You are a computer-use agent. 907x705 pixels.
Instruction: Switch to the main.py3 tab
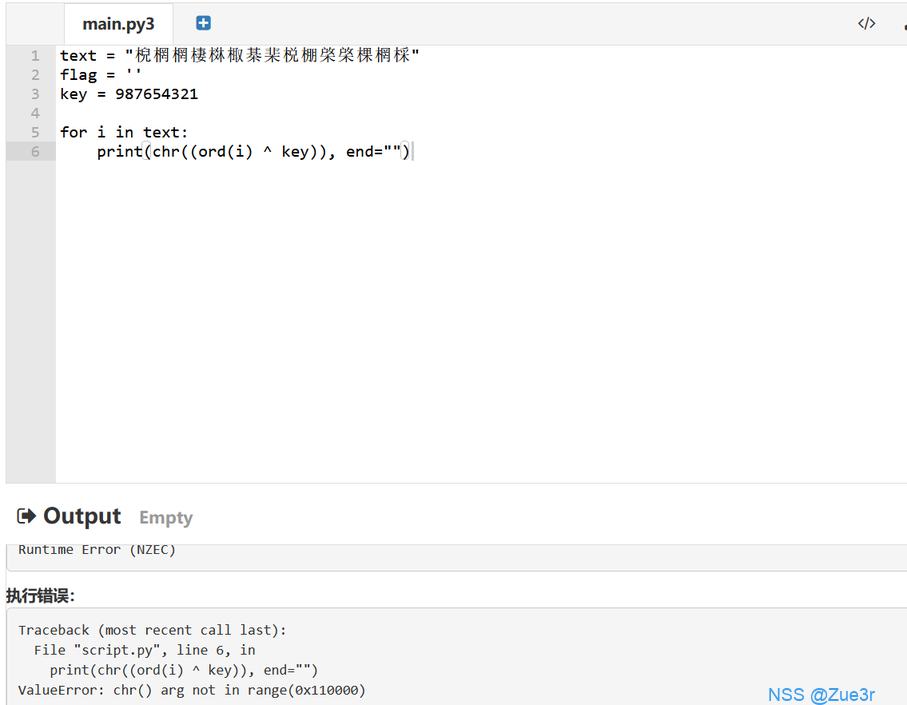[x=118, y=24]
